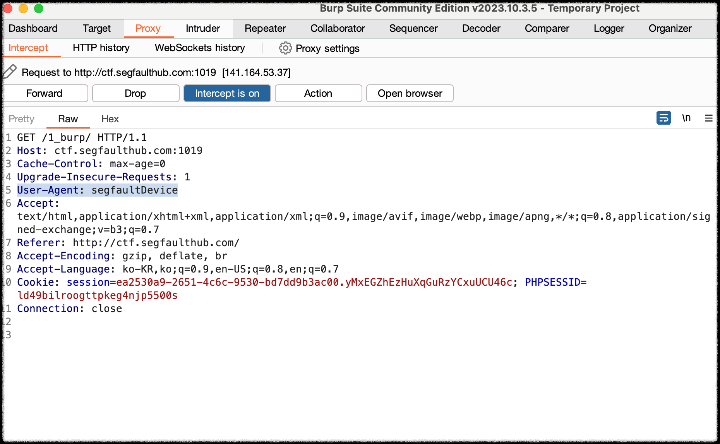720x444 pixels.
Task: Click the Proxy settings gear icon
Action: [x=285, y=48]
